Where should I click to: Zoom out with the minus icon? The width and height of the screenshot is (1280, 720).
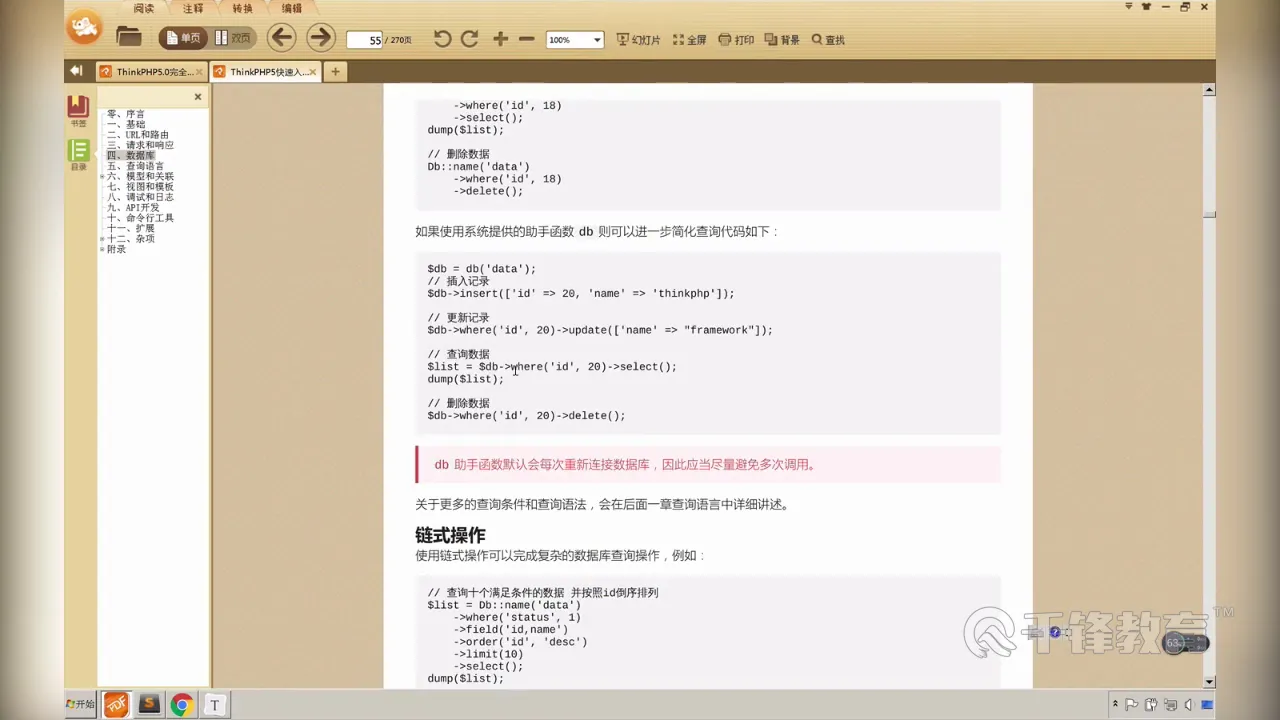click(x=526, y=39)
